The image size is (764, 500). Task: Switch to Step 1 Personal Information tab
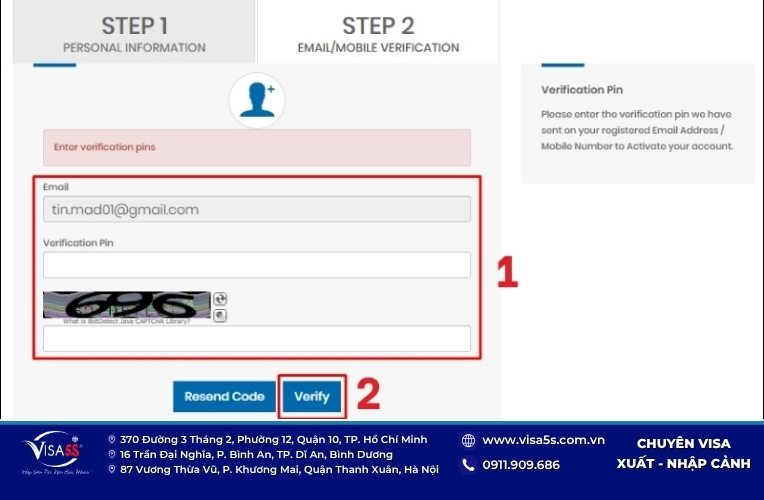(134, 32)
